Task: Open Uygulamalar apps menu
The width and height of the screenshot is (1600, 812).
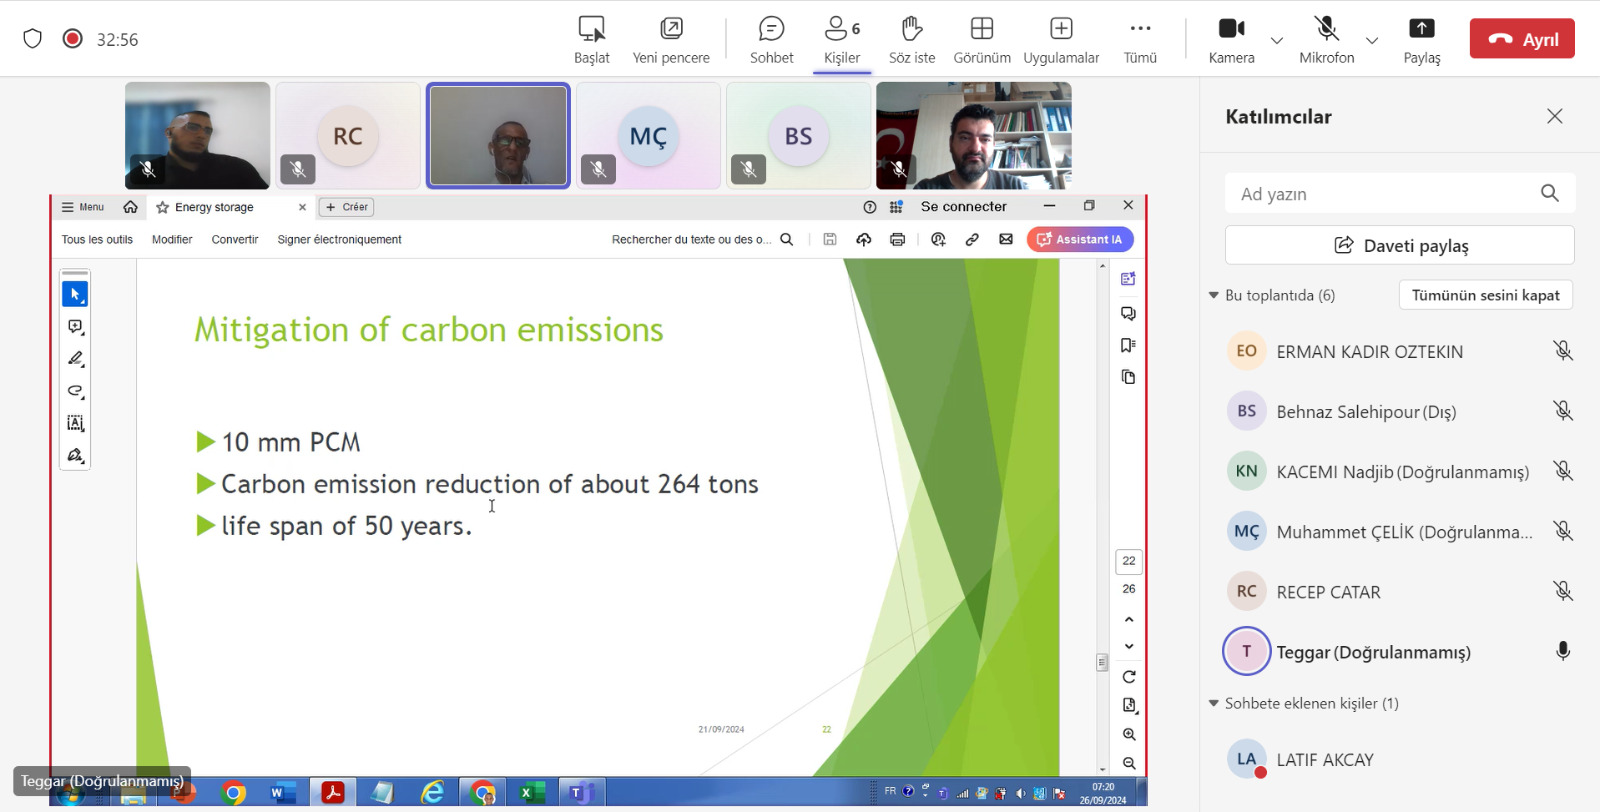Action: [1060, 40]
